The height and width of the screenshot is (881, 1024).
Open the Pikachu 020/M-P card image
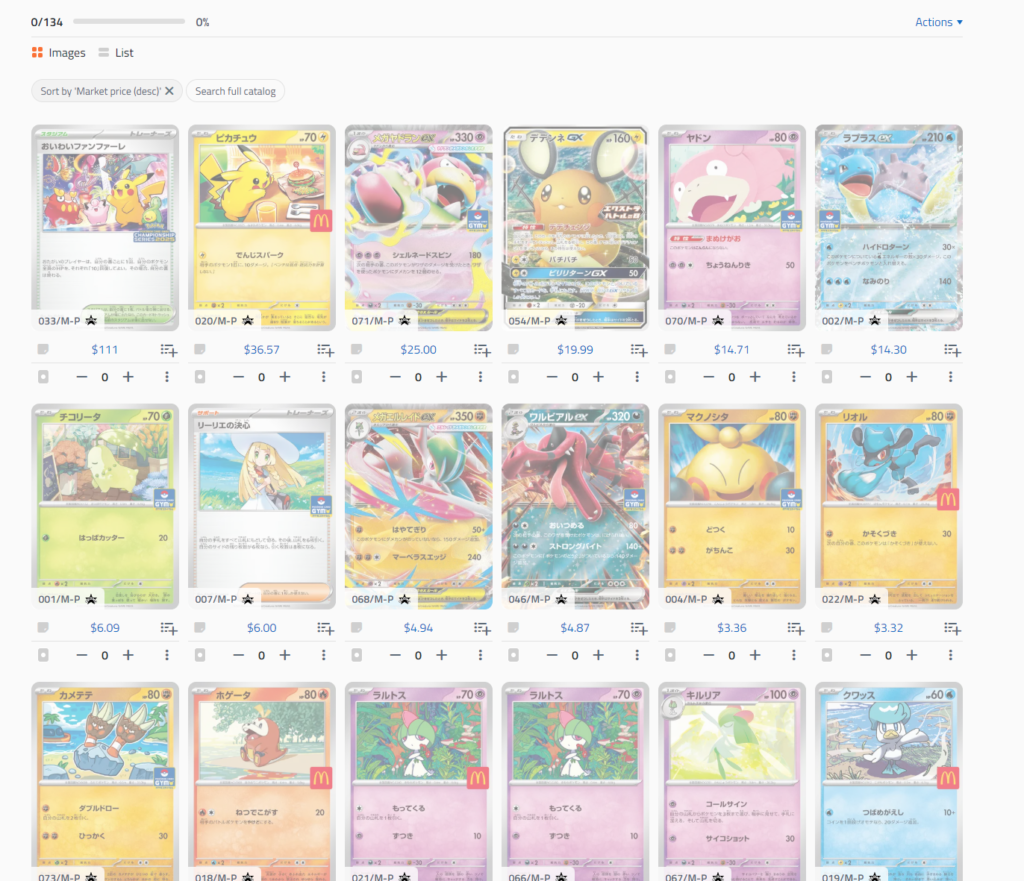(x=262, y=227)
